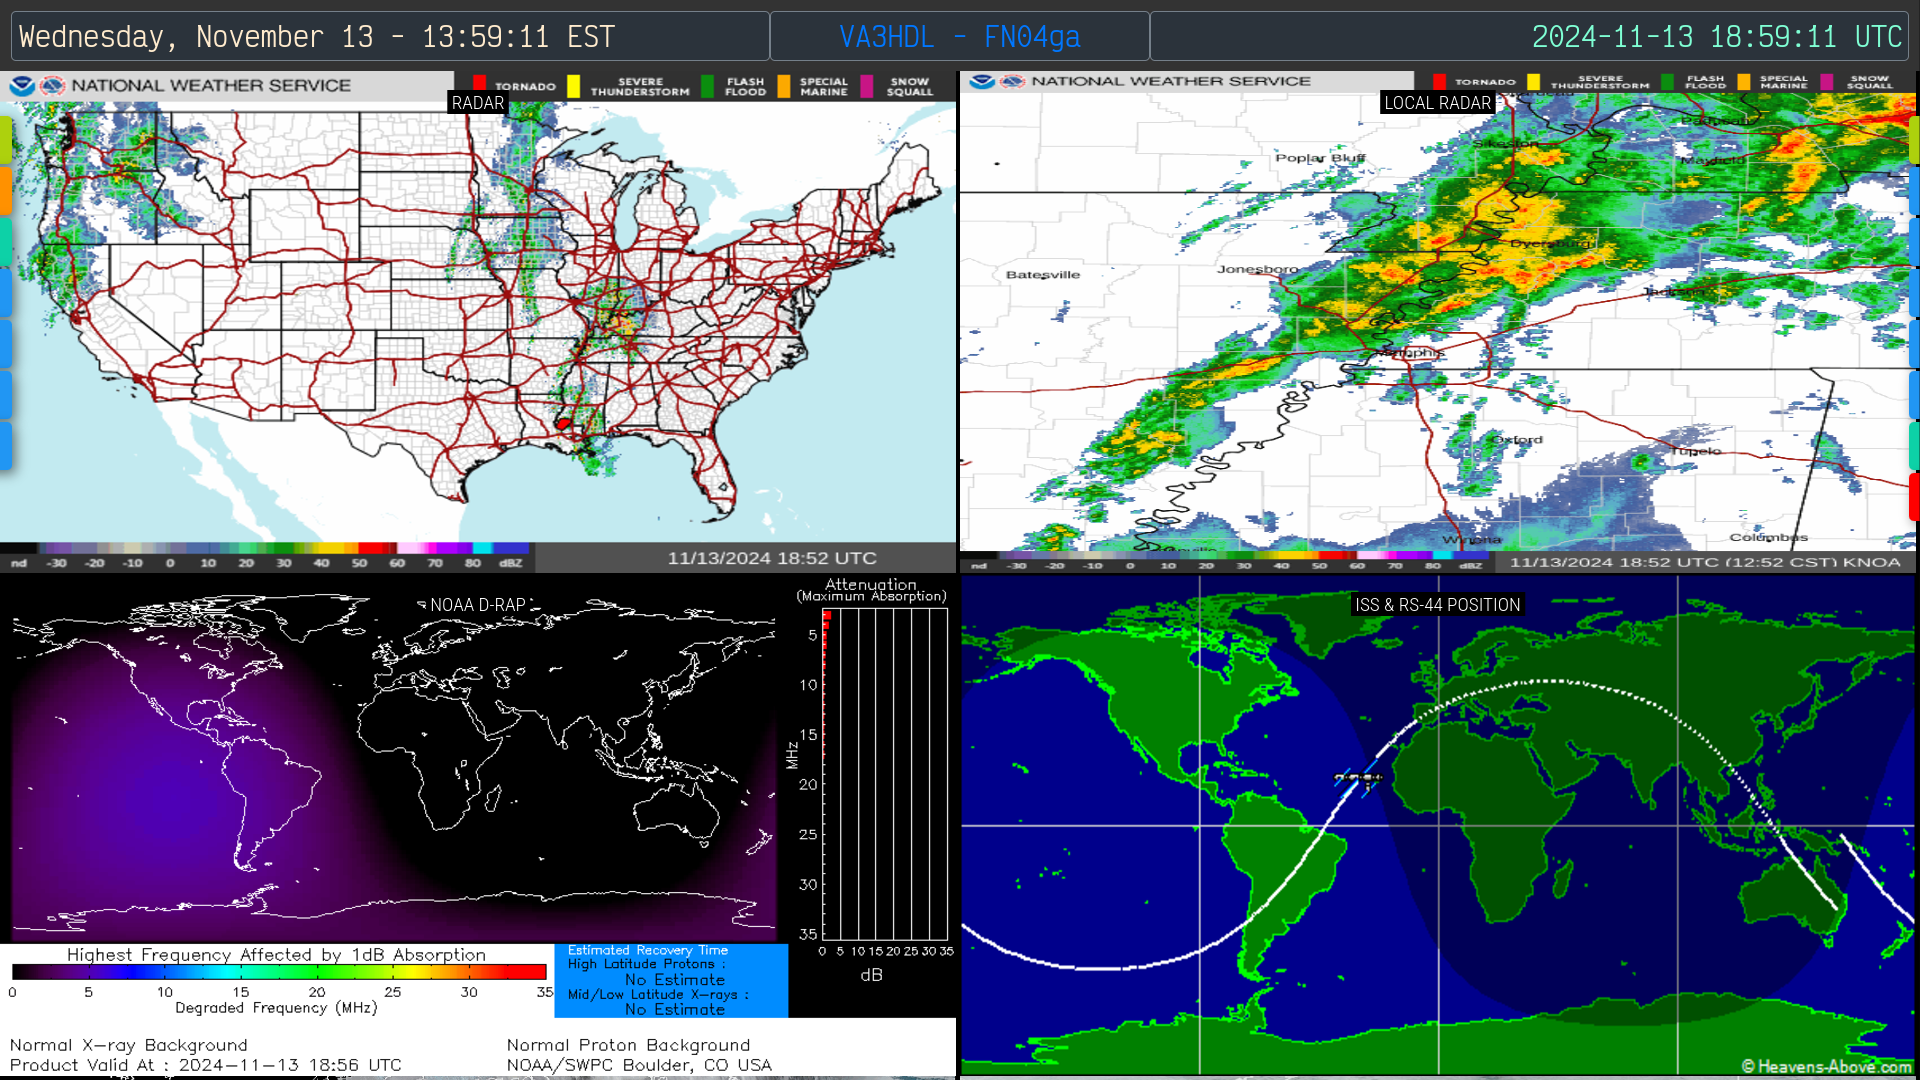
Task: Open the Heavens-Above.com link
Action: 1826,1066
